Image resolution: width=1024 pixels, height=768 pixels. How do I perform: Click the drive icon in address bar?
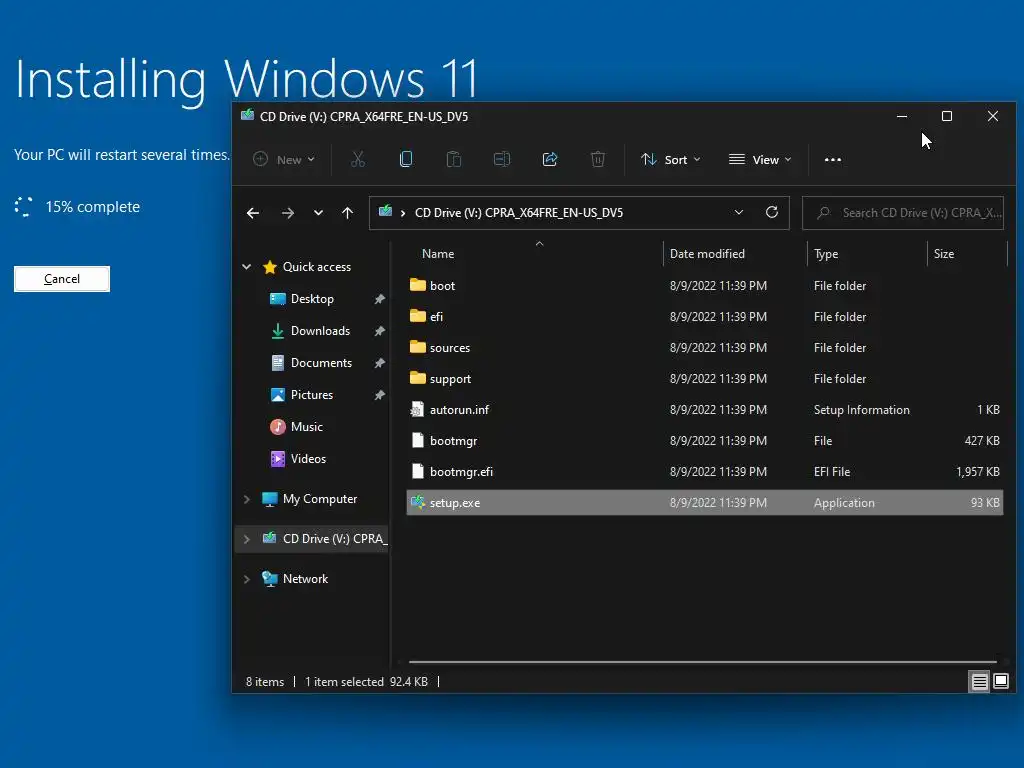(385, 211)
